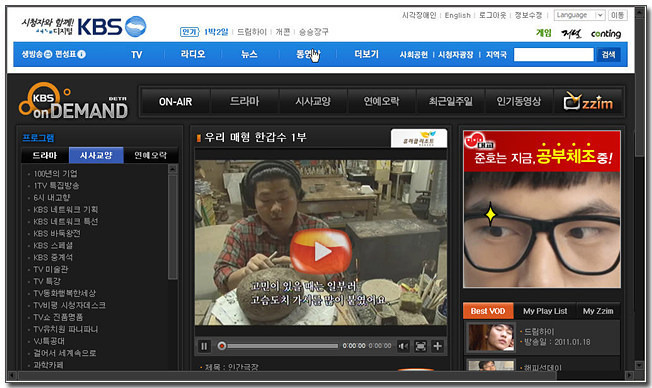
Task: Select the 연예오락 tab in onDemand navigation
Action: (x=381, y=101)
